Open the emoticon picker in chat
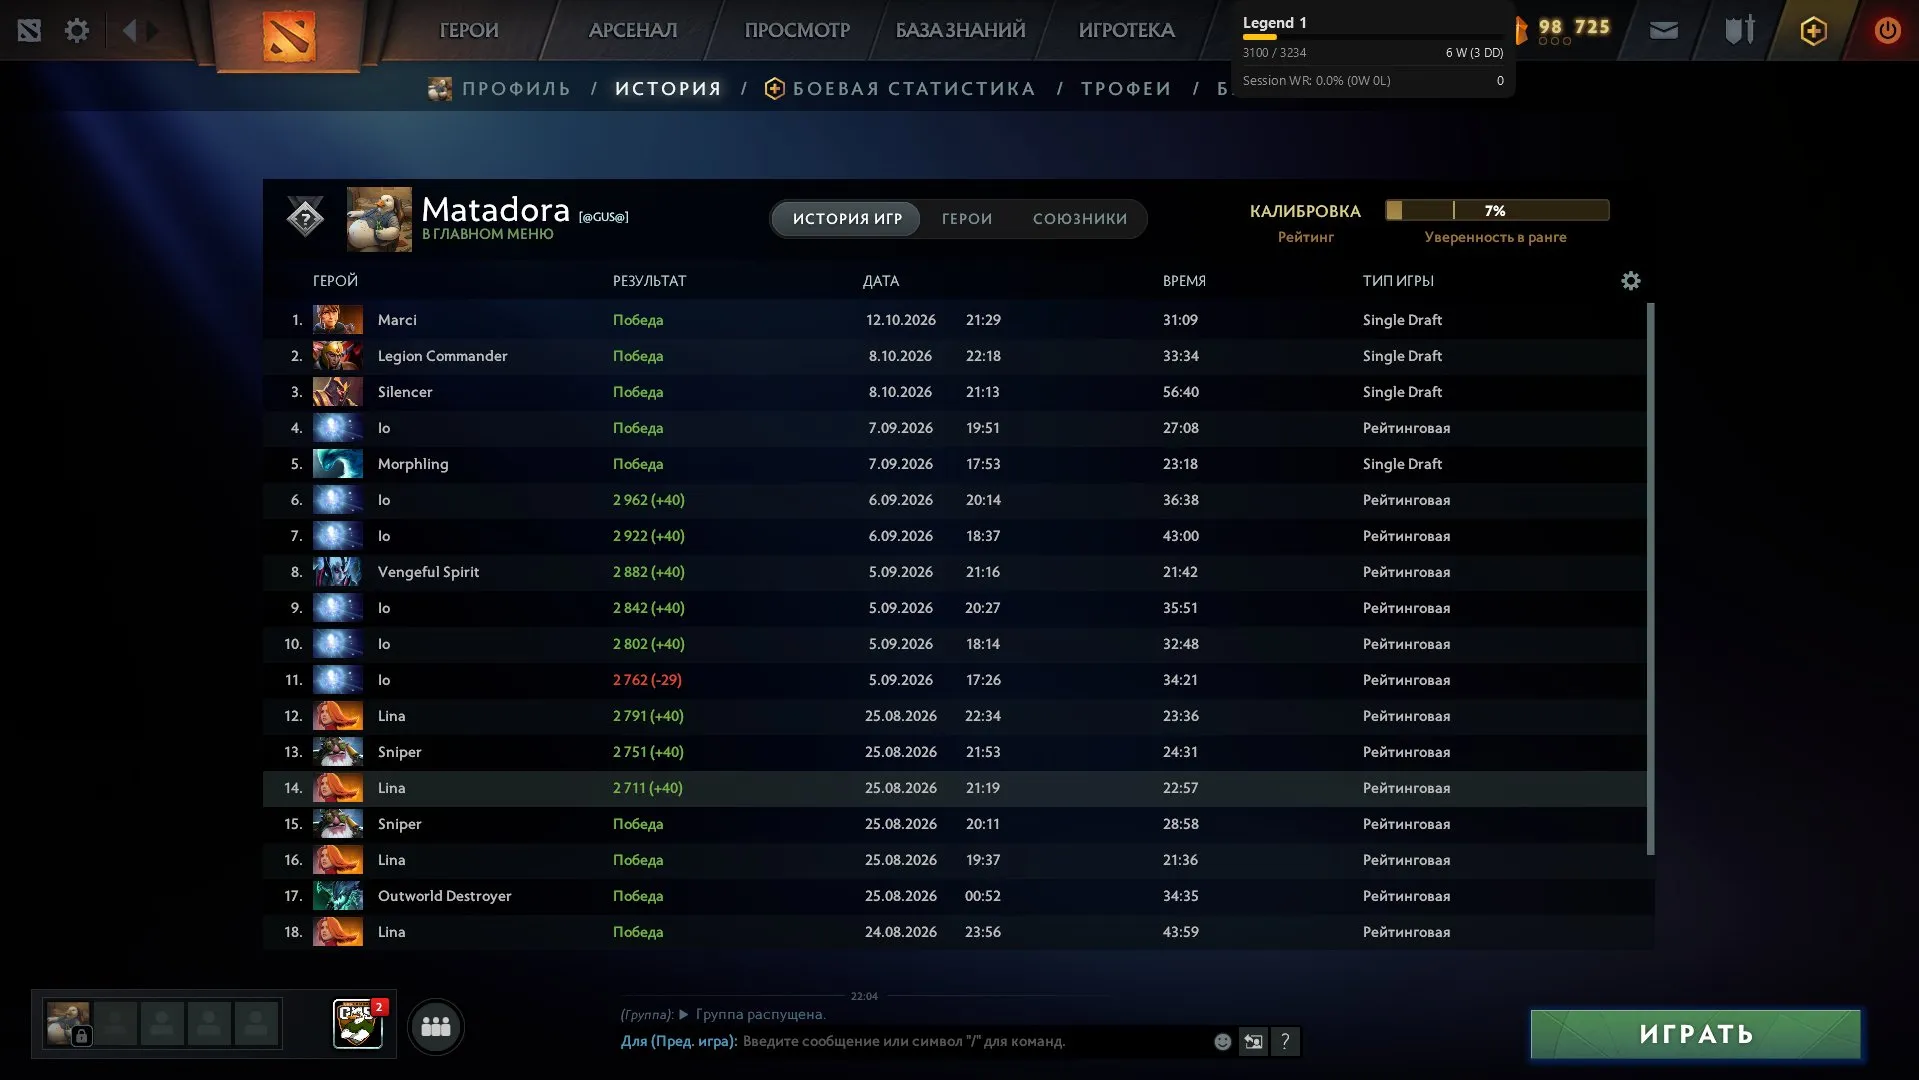The image size is (1919, 1080). coord(1222,1042)
